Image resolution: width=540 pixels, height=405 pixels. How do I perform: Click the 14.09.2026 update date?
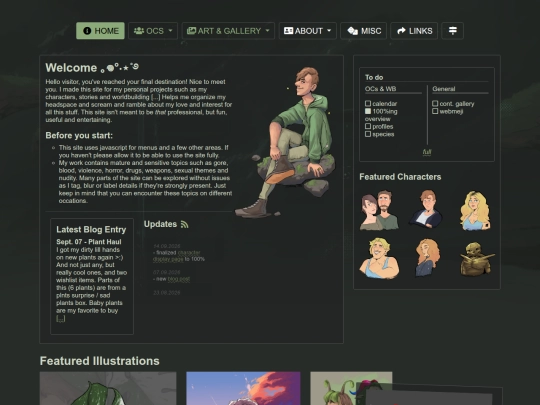click(x=167, y=246)
